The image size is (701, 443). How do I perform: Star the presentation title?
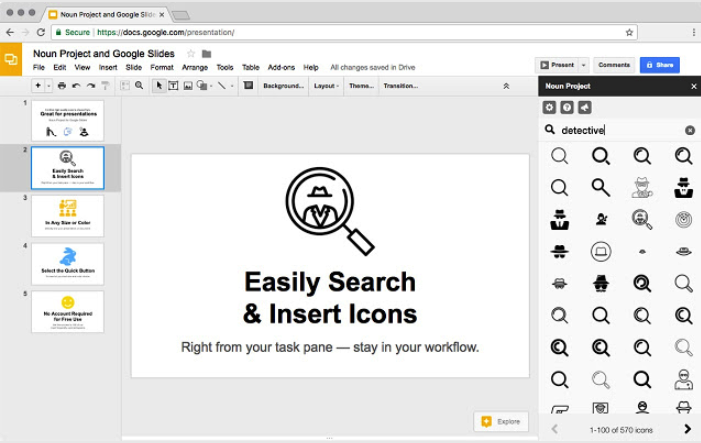click(x=191, y=54)
